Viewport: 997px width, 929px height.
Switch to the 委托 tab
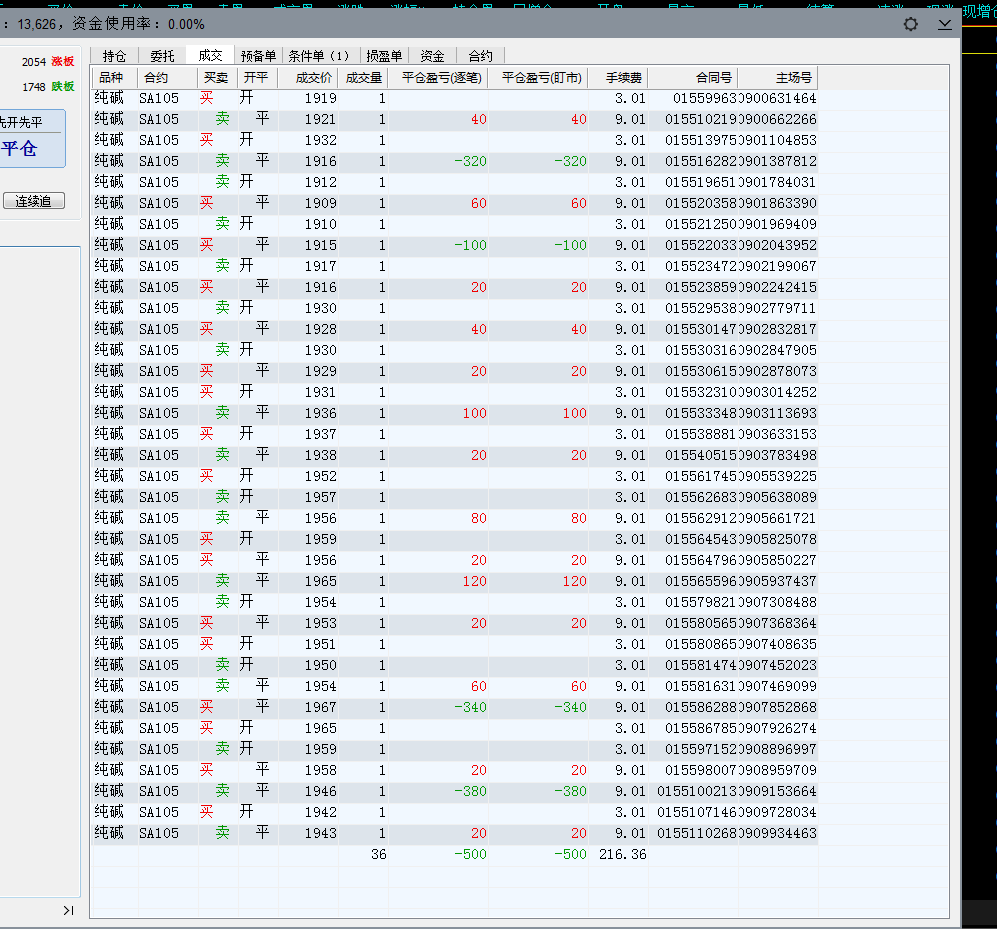point(162,56)
